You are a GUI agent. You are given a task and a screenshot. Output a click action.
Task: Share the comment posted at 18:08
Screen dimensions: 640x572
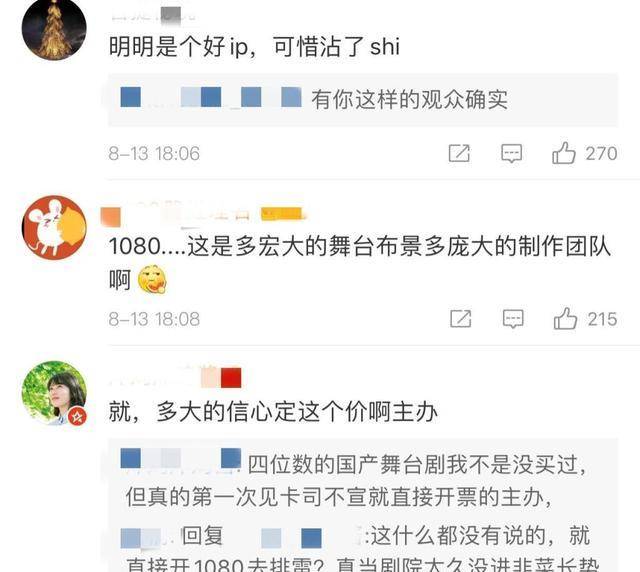[461, 319]
